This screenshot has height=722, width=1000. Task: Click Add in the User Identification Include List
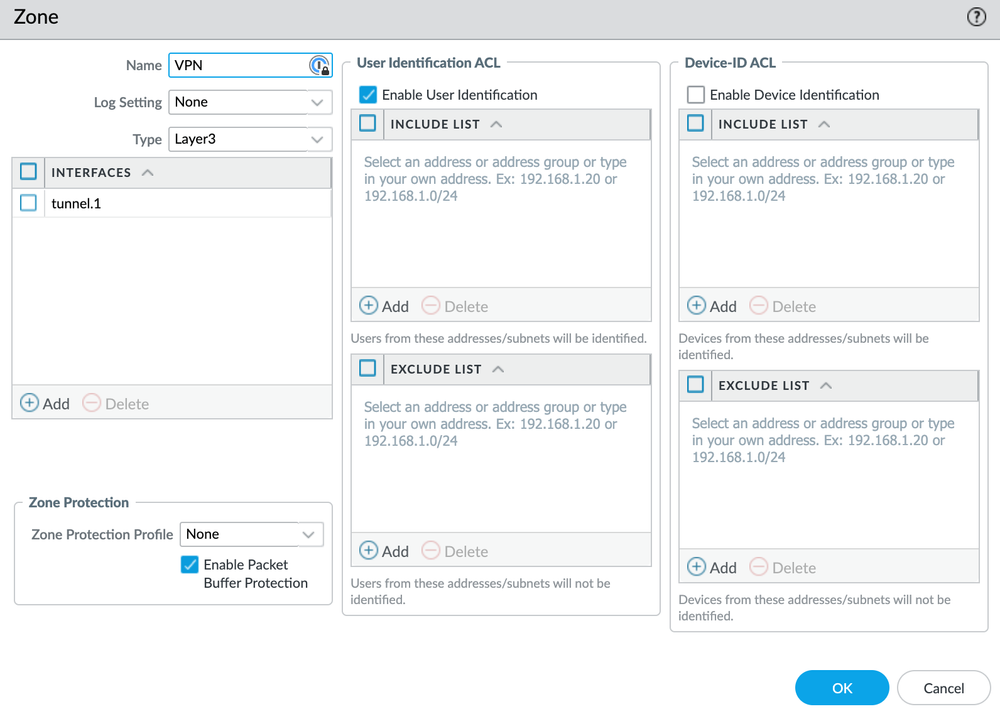click(383, 306)
